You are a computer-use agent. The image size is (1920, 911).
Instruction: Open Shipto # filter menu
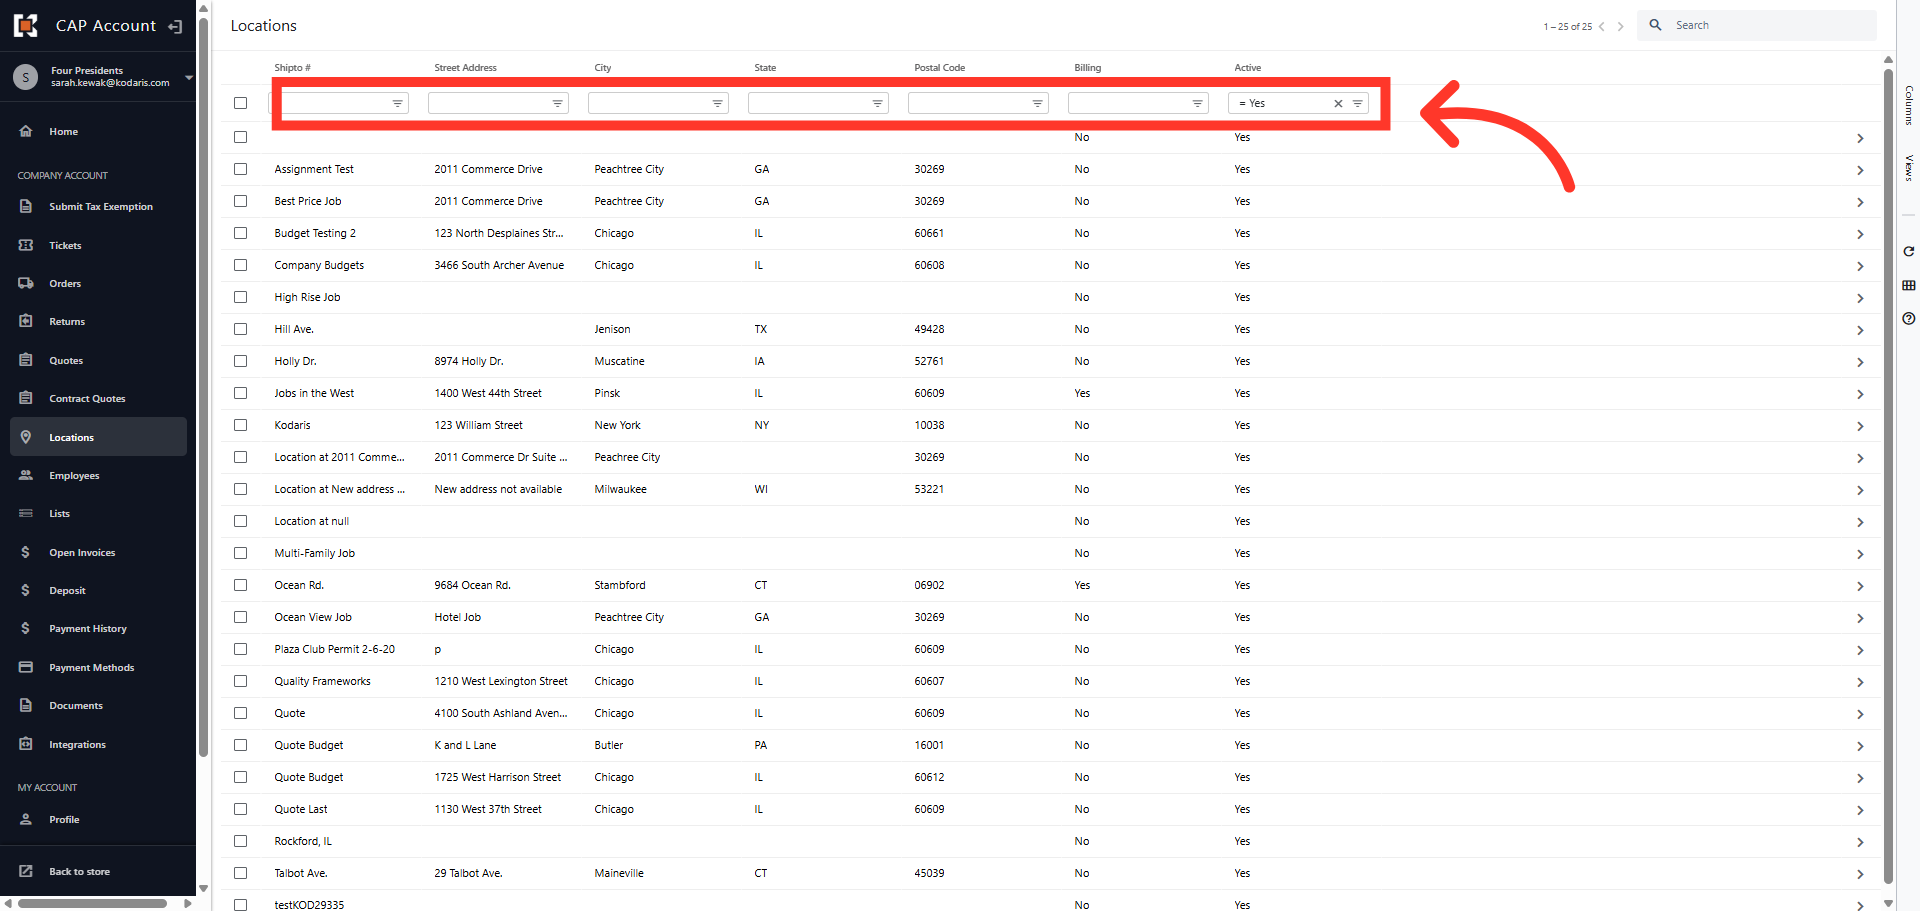coord(397,103)
